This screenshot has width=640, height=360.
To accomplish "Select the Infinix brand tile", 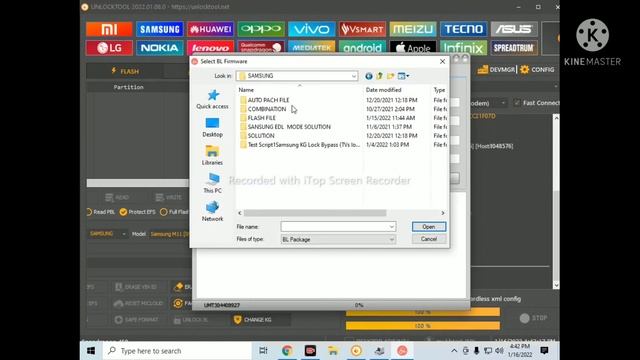I will click(463, 48).
